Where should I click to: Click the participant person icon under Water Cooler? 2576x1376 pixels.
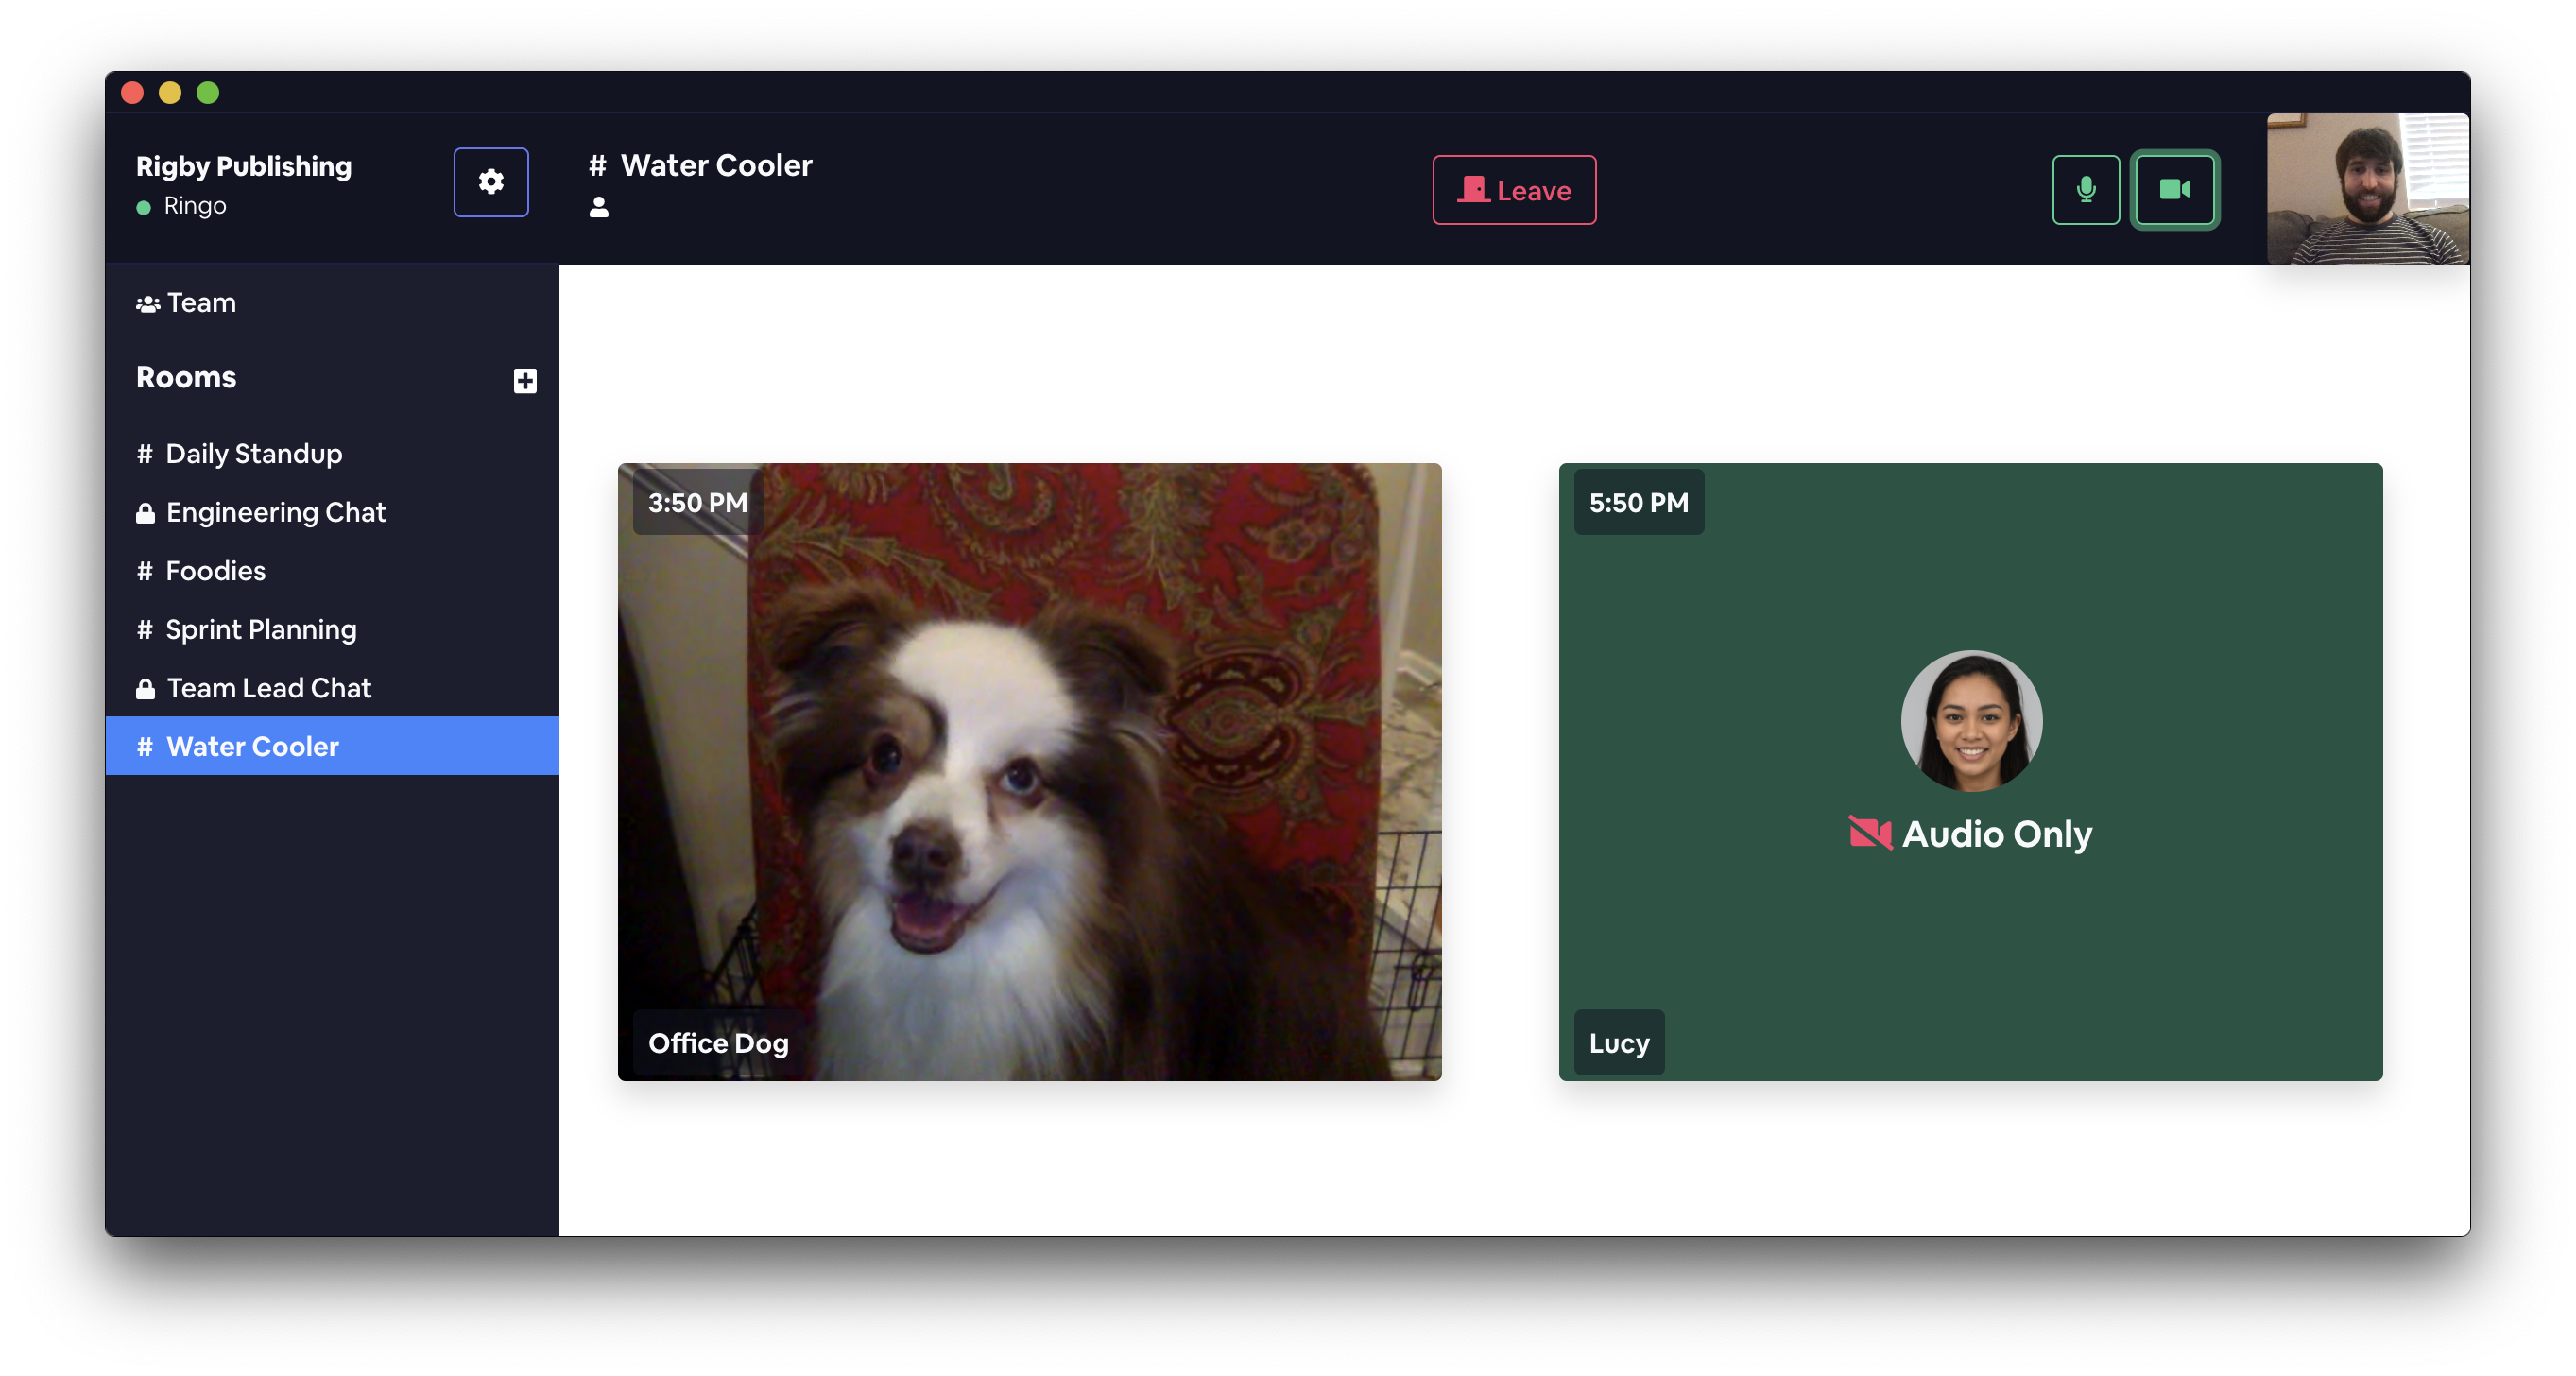pos(599,207)
